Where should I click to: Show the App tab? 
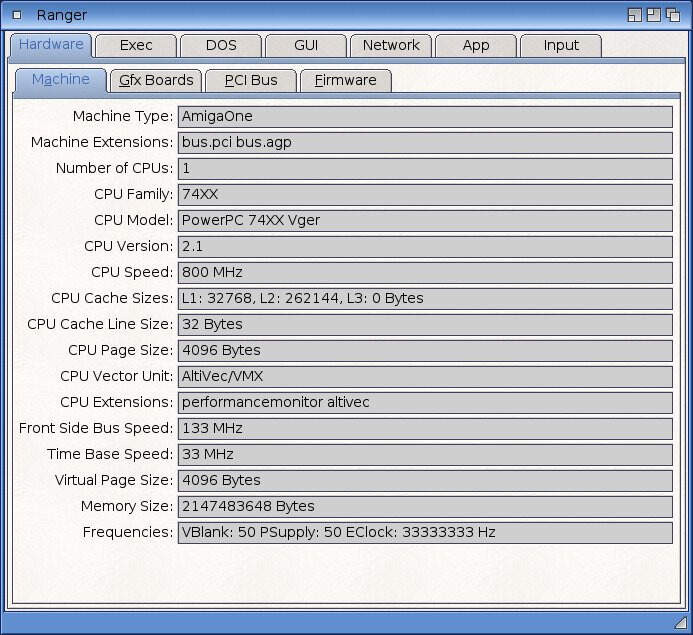pyautogui.click(x=476, y=45)
